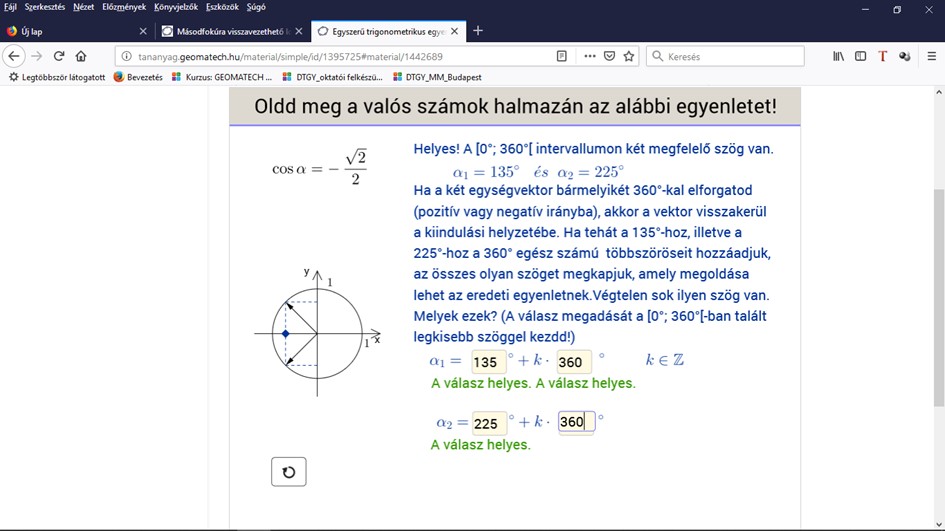Open 'DTGY_MM_Budapest' bookmark

point(437,77)
